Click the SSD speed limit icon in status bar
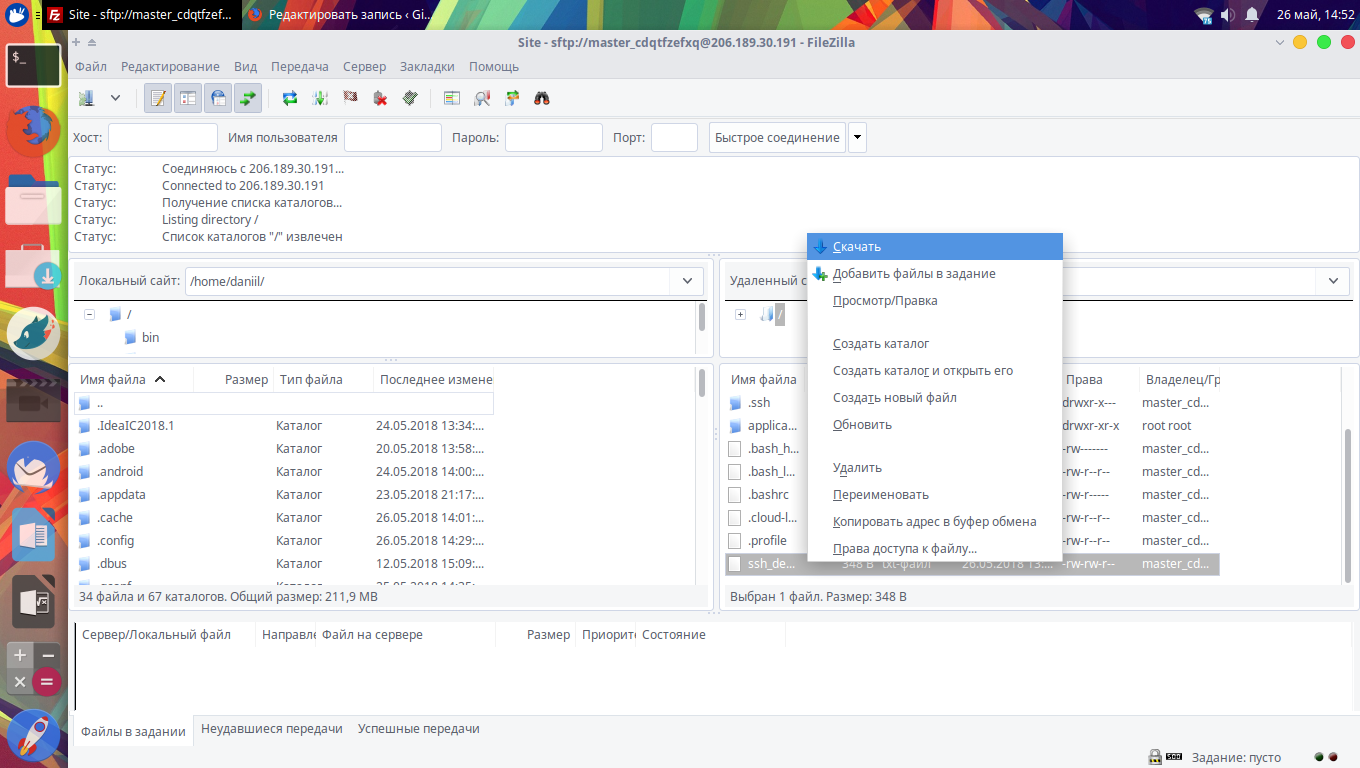1360x768 pixels. pos(1175,757)
